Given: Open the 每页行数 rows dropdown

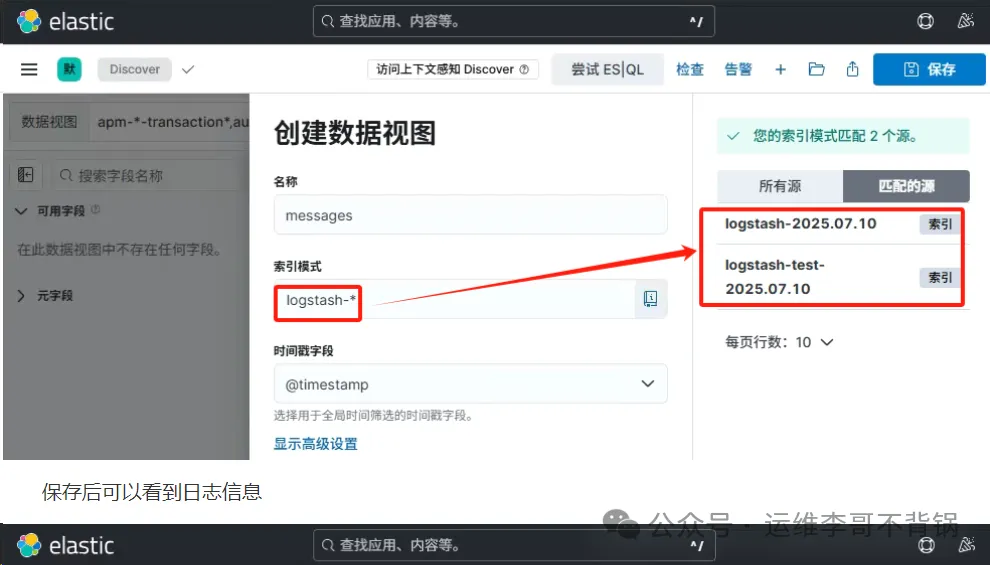Looking at the screenshot, I should (780, 342).
